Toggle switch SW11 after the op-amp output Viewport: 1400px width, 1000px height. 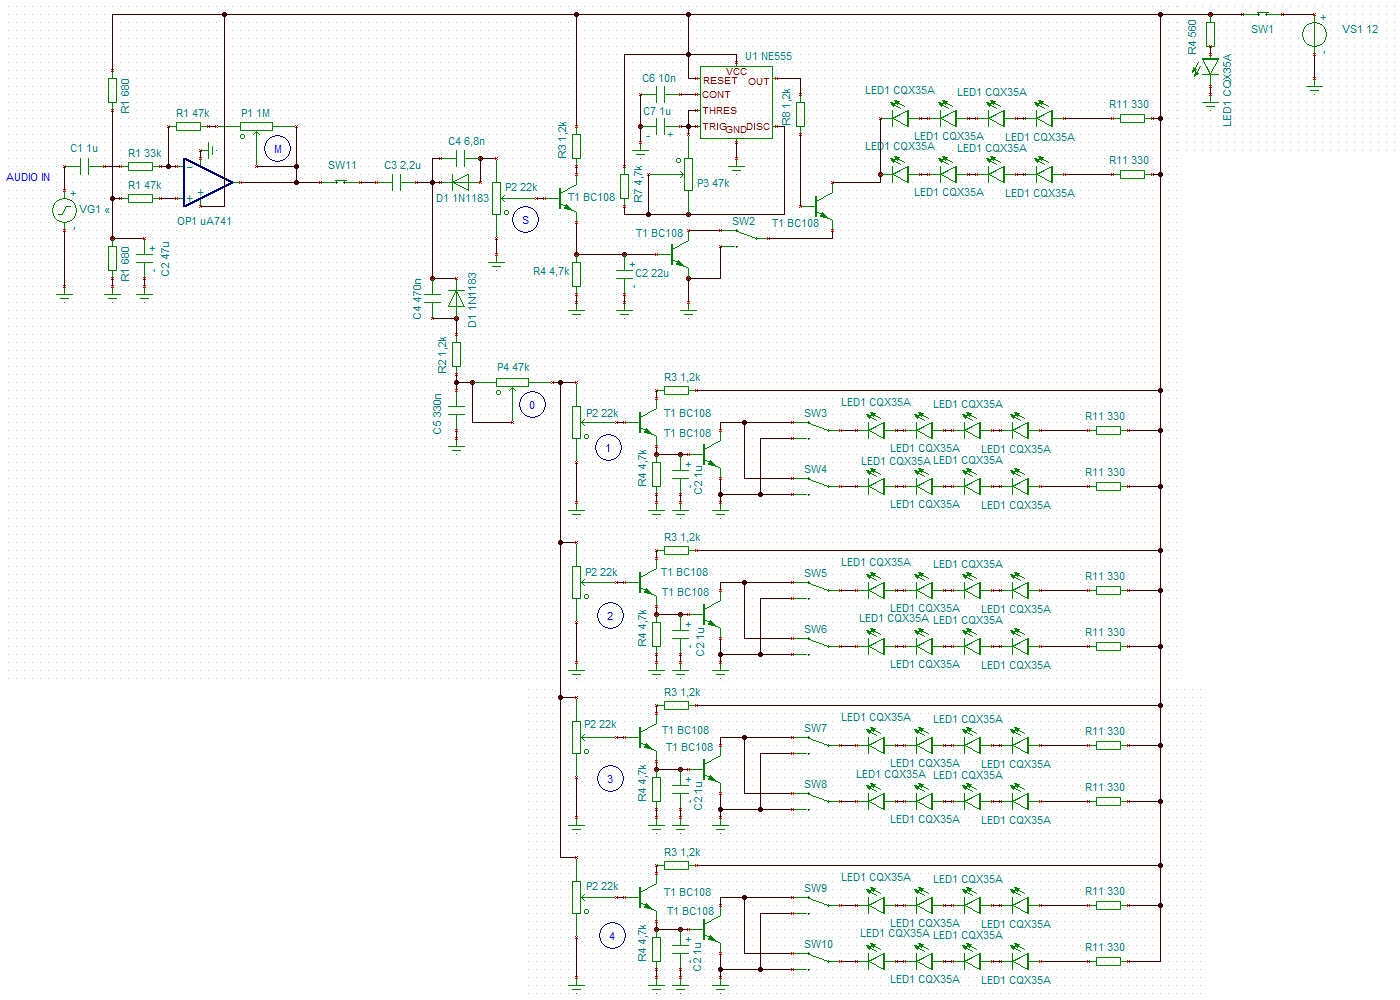click(x=342, y=182)
